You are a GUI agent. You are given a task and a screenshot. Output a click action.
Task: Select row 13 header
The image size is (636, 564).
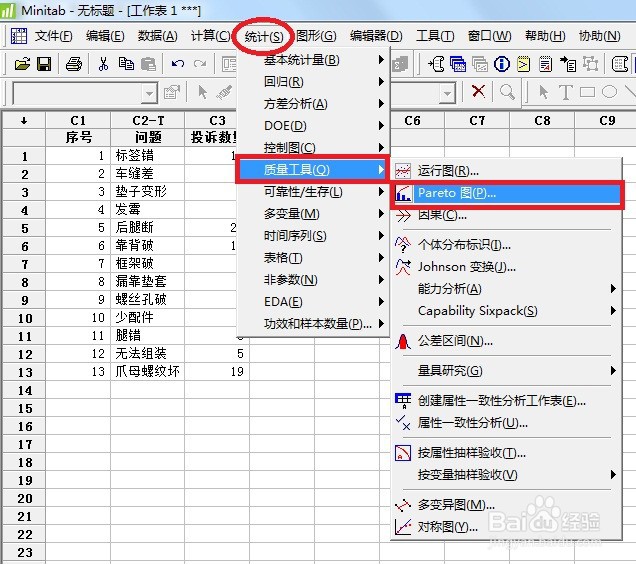tap(24, 372)
